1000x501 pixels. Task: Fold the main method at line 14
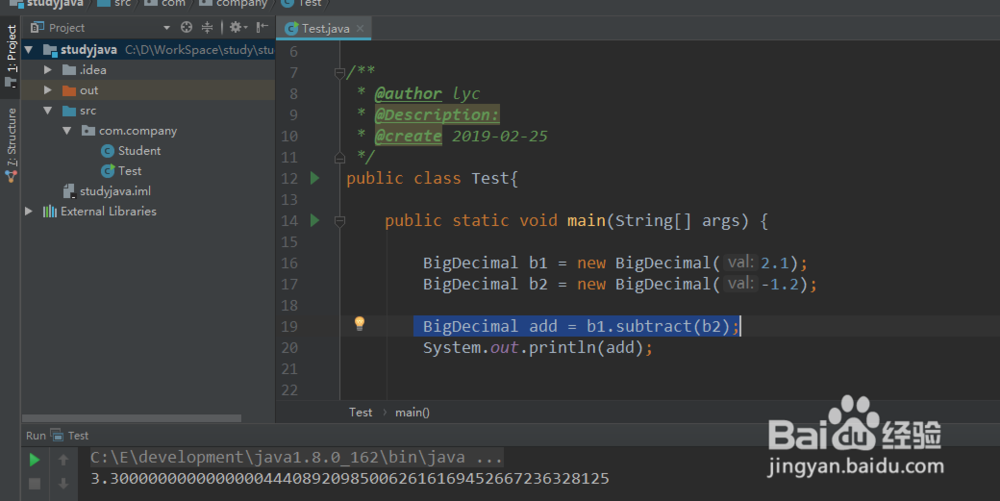(x=339, y=221)
